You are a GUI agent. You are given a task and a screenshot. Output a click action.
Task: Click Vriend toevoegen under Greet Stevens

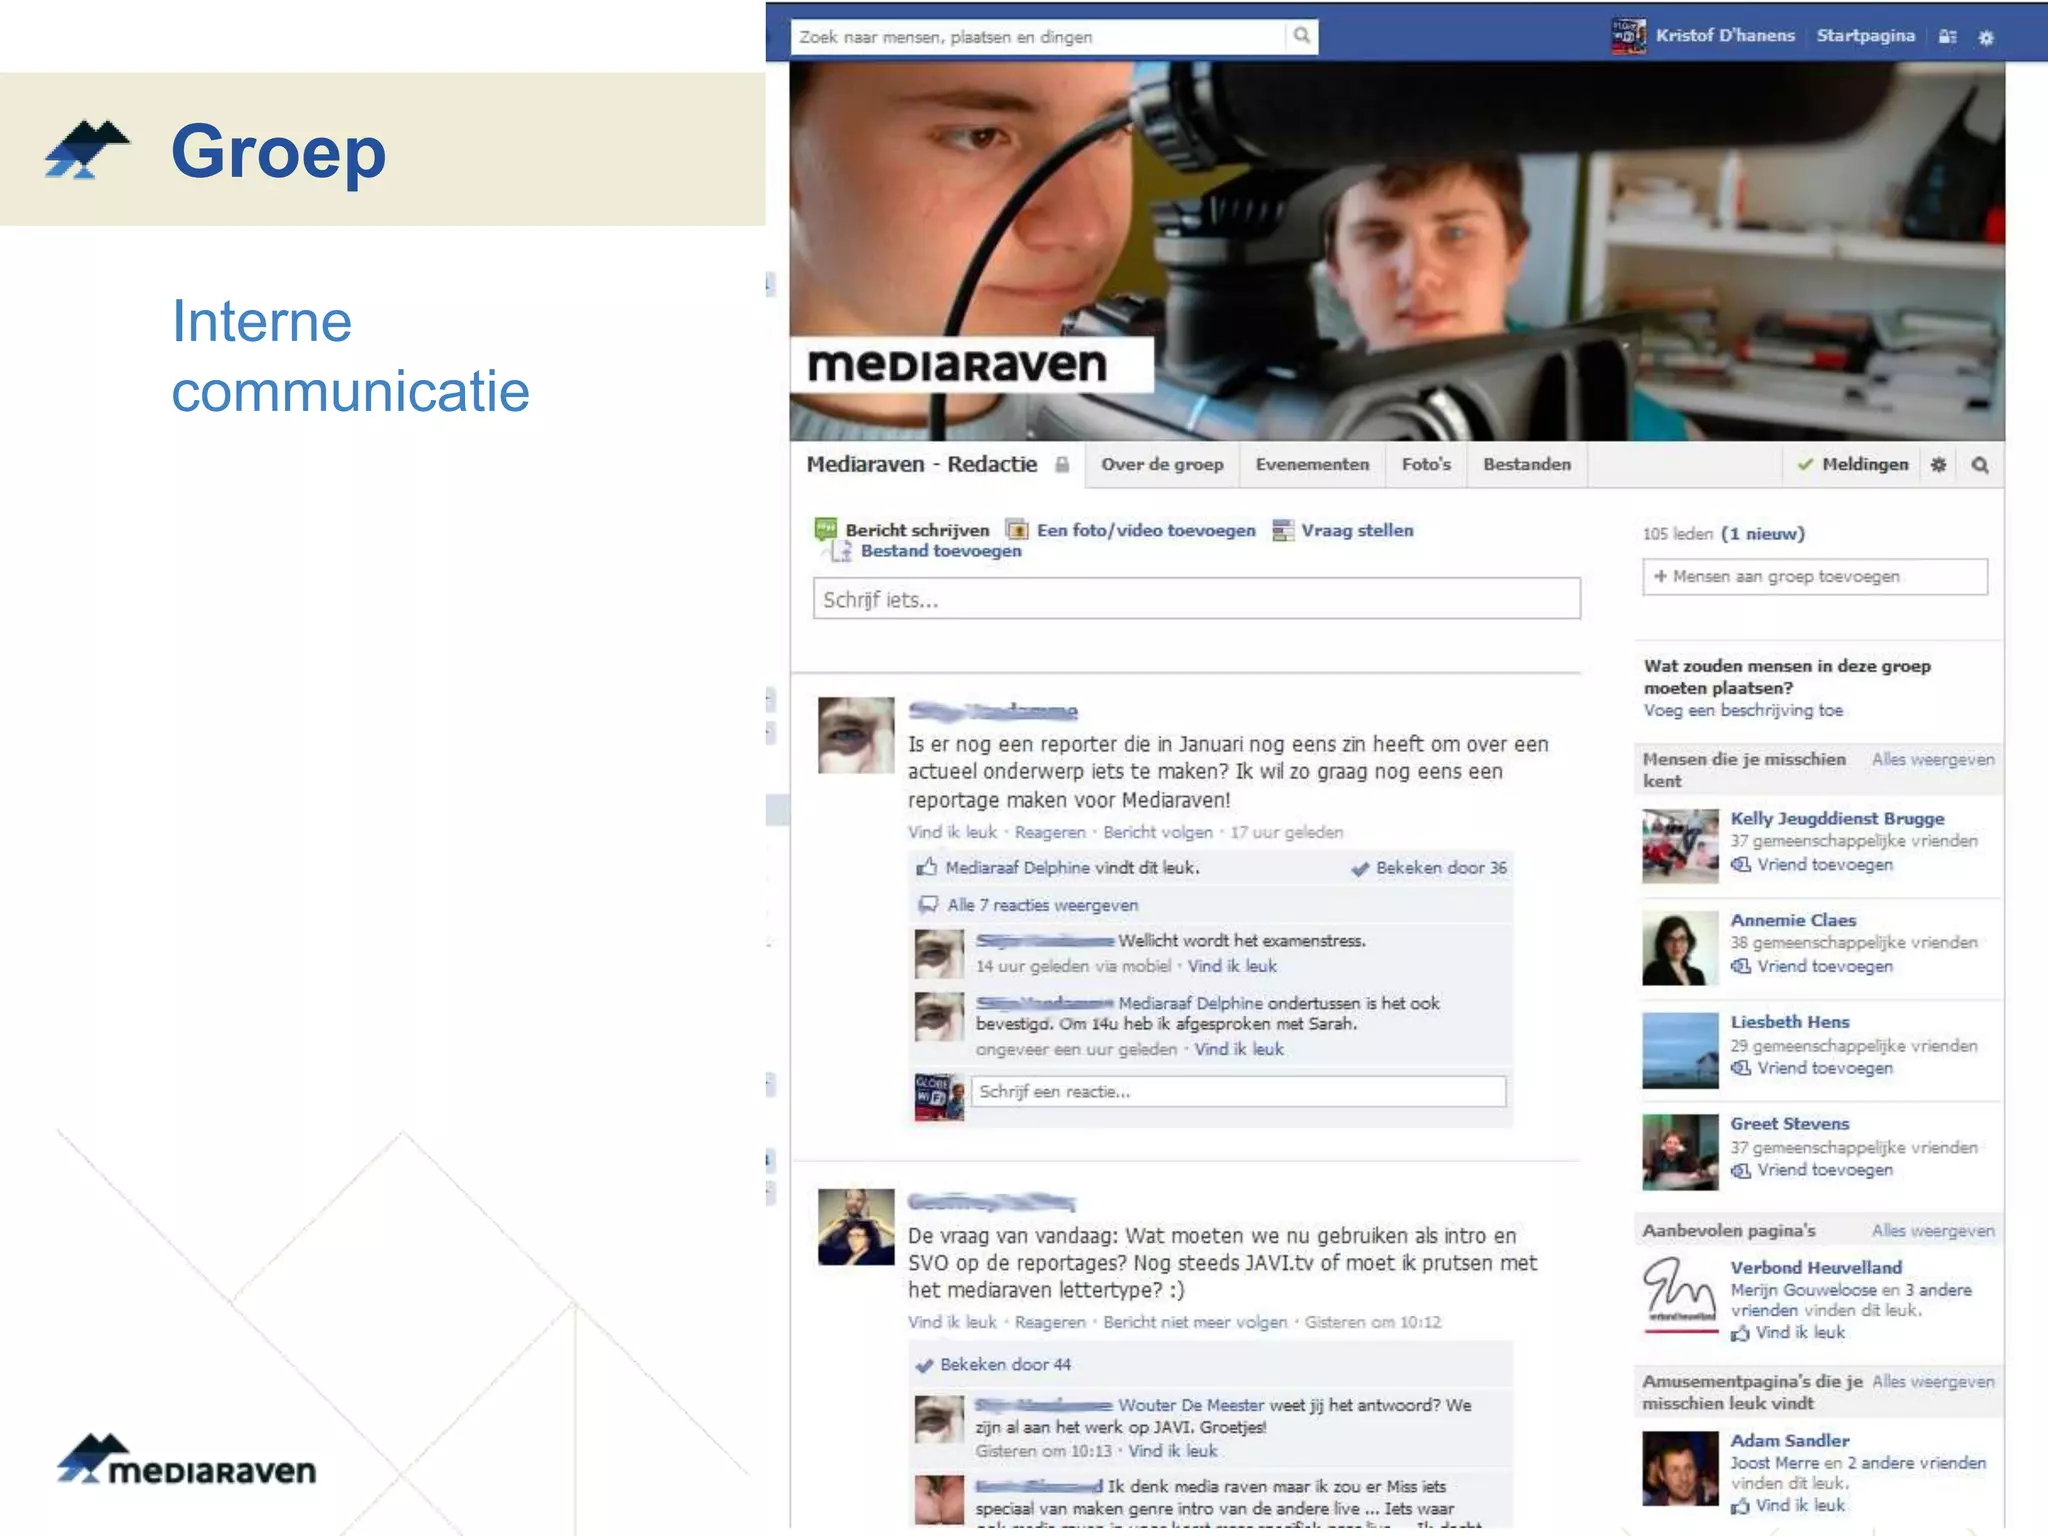1825,1171
